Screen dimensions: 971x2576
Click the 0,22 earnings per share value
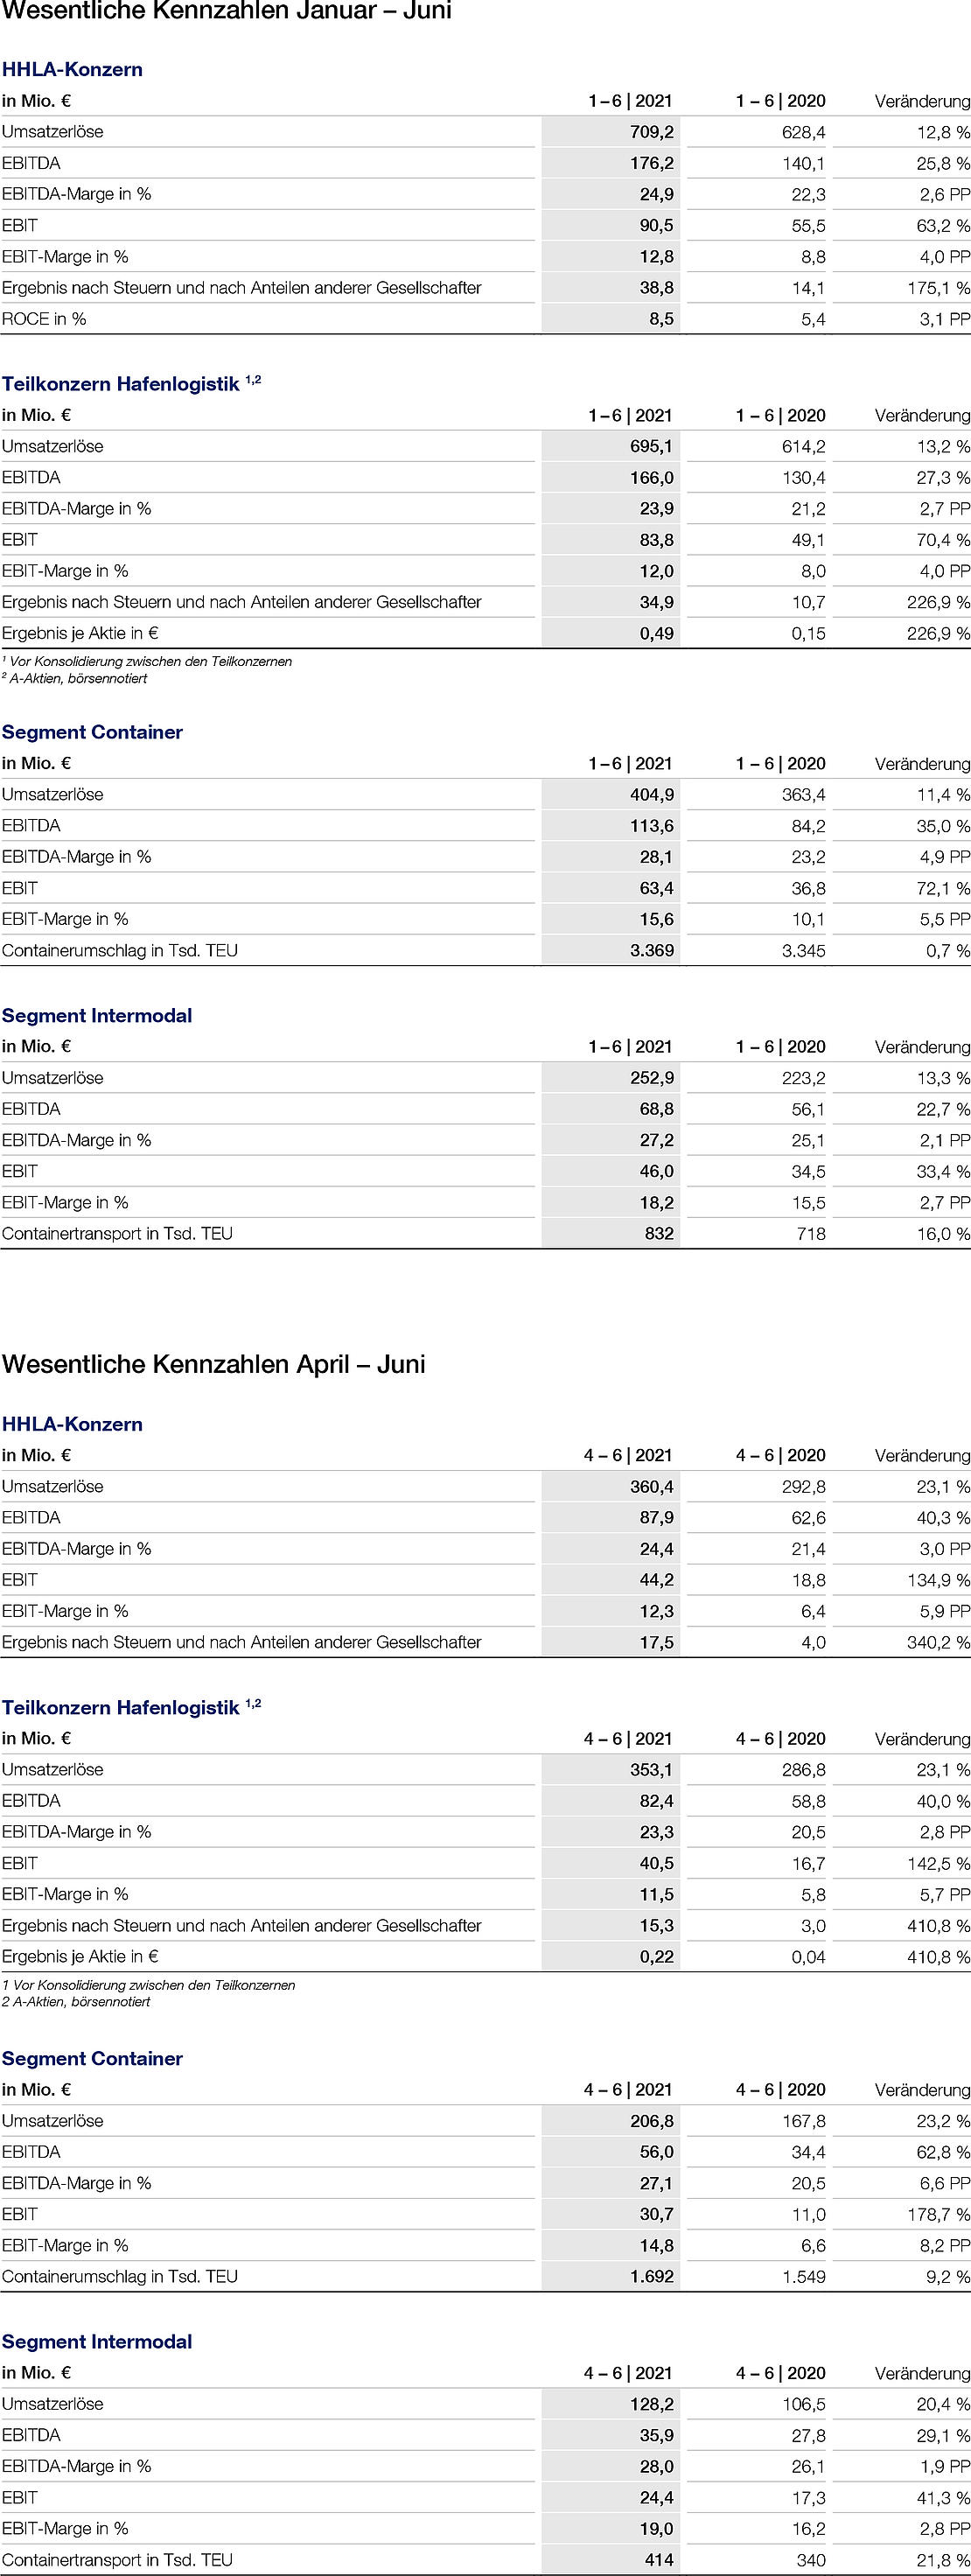656,1956
